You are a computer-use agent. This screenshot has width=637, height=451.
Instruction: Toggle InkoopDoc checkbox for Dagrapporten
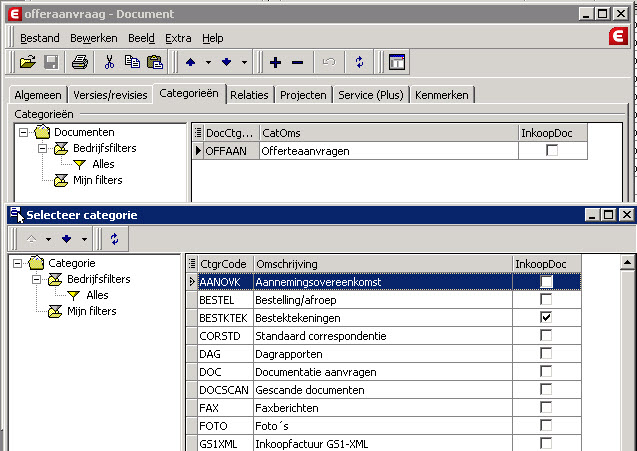tap(546, 353)
